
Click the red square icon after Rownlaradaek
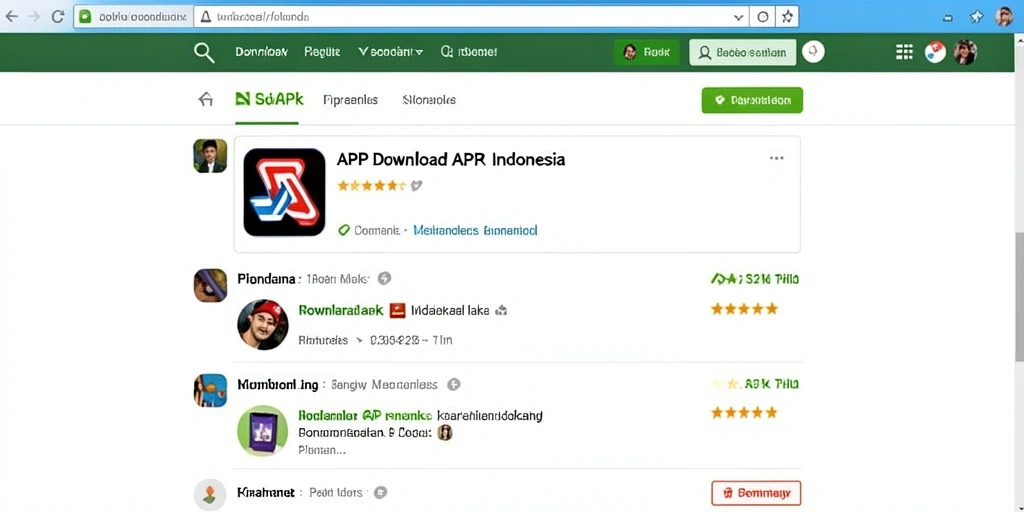point(398,311)
